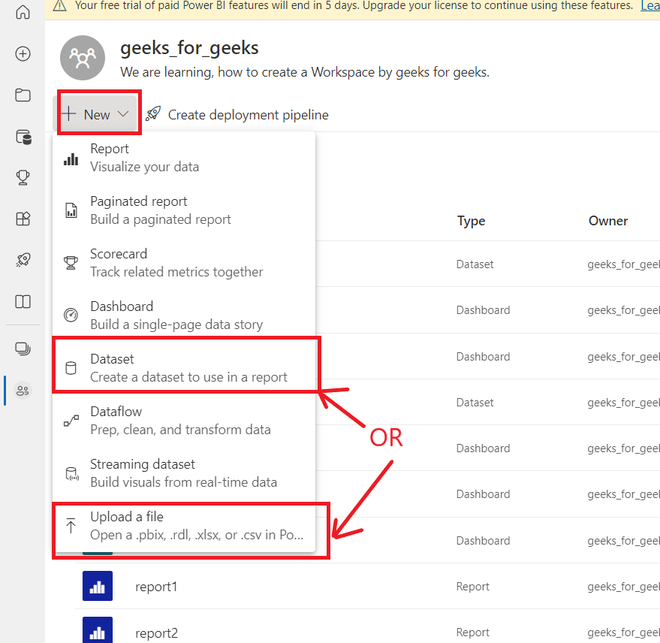Click Report type cell in report2 row
660x643 pixels.
(x=472, y=632)
